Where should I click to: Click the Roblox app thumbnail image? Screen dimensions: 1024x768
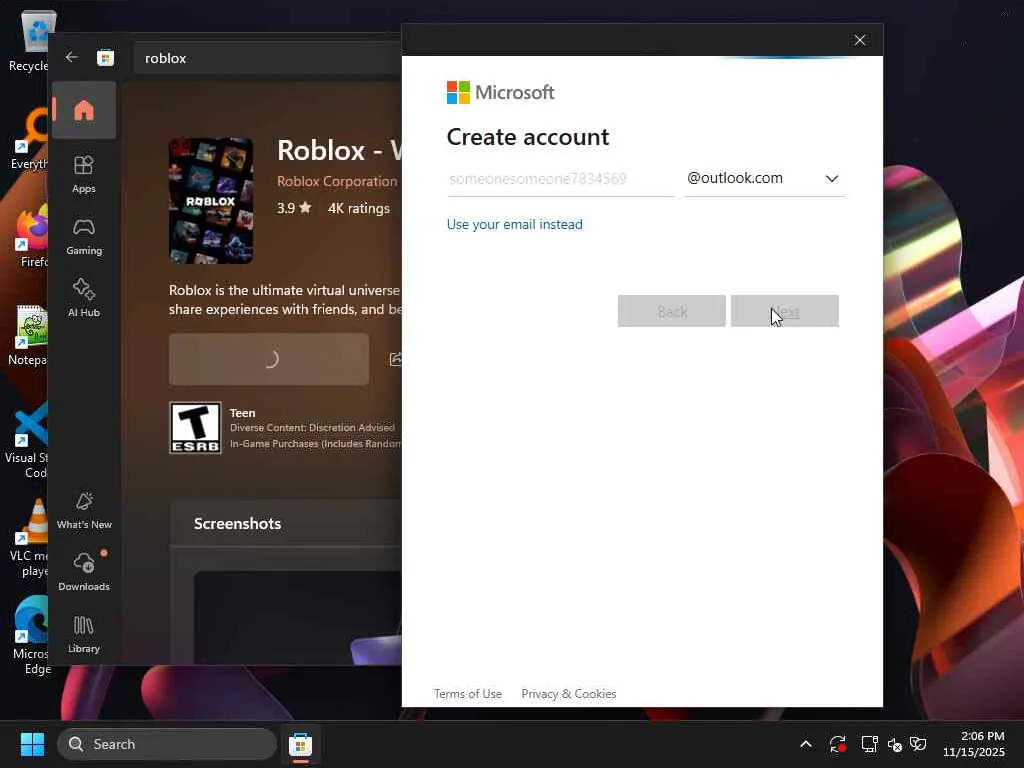click(211, 200)
